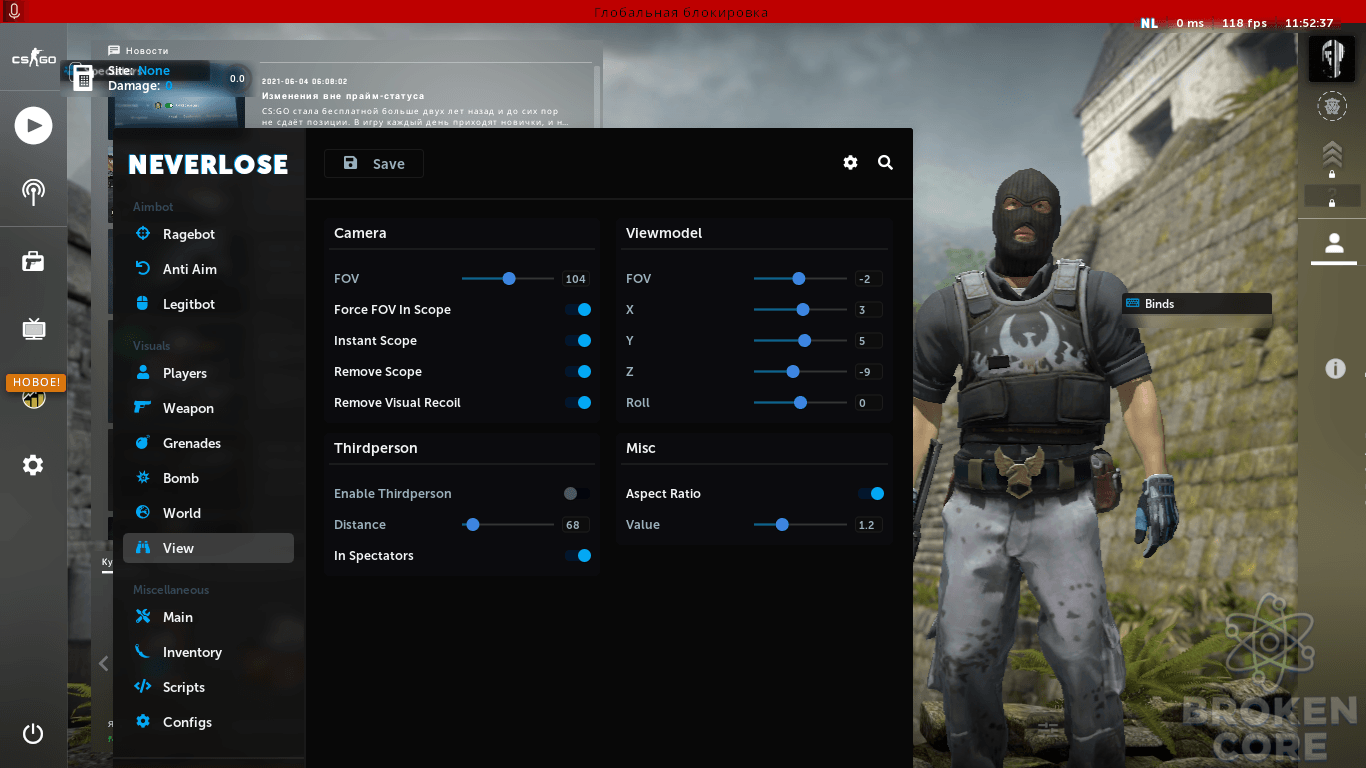
Task: Click the Camera FOV value box
Action: click(576, 279)
